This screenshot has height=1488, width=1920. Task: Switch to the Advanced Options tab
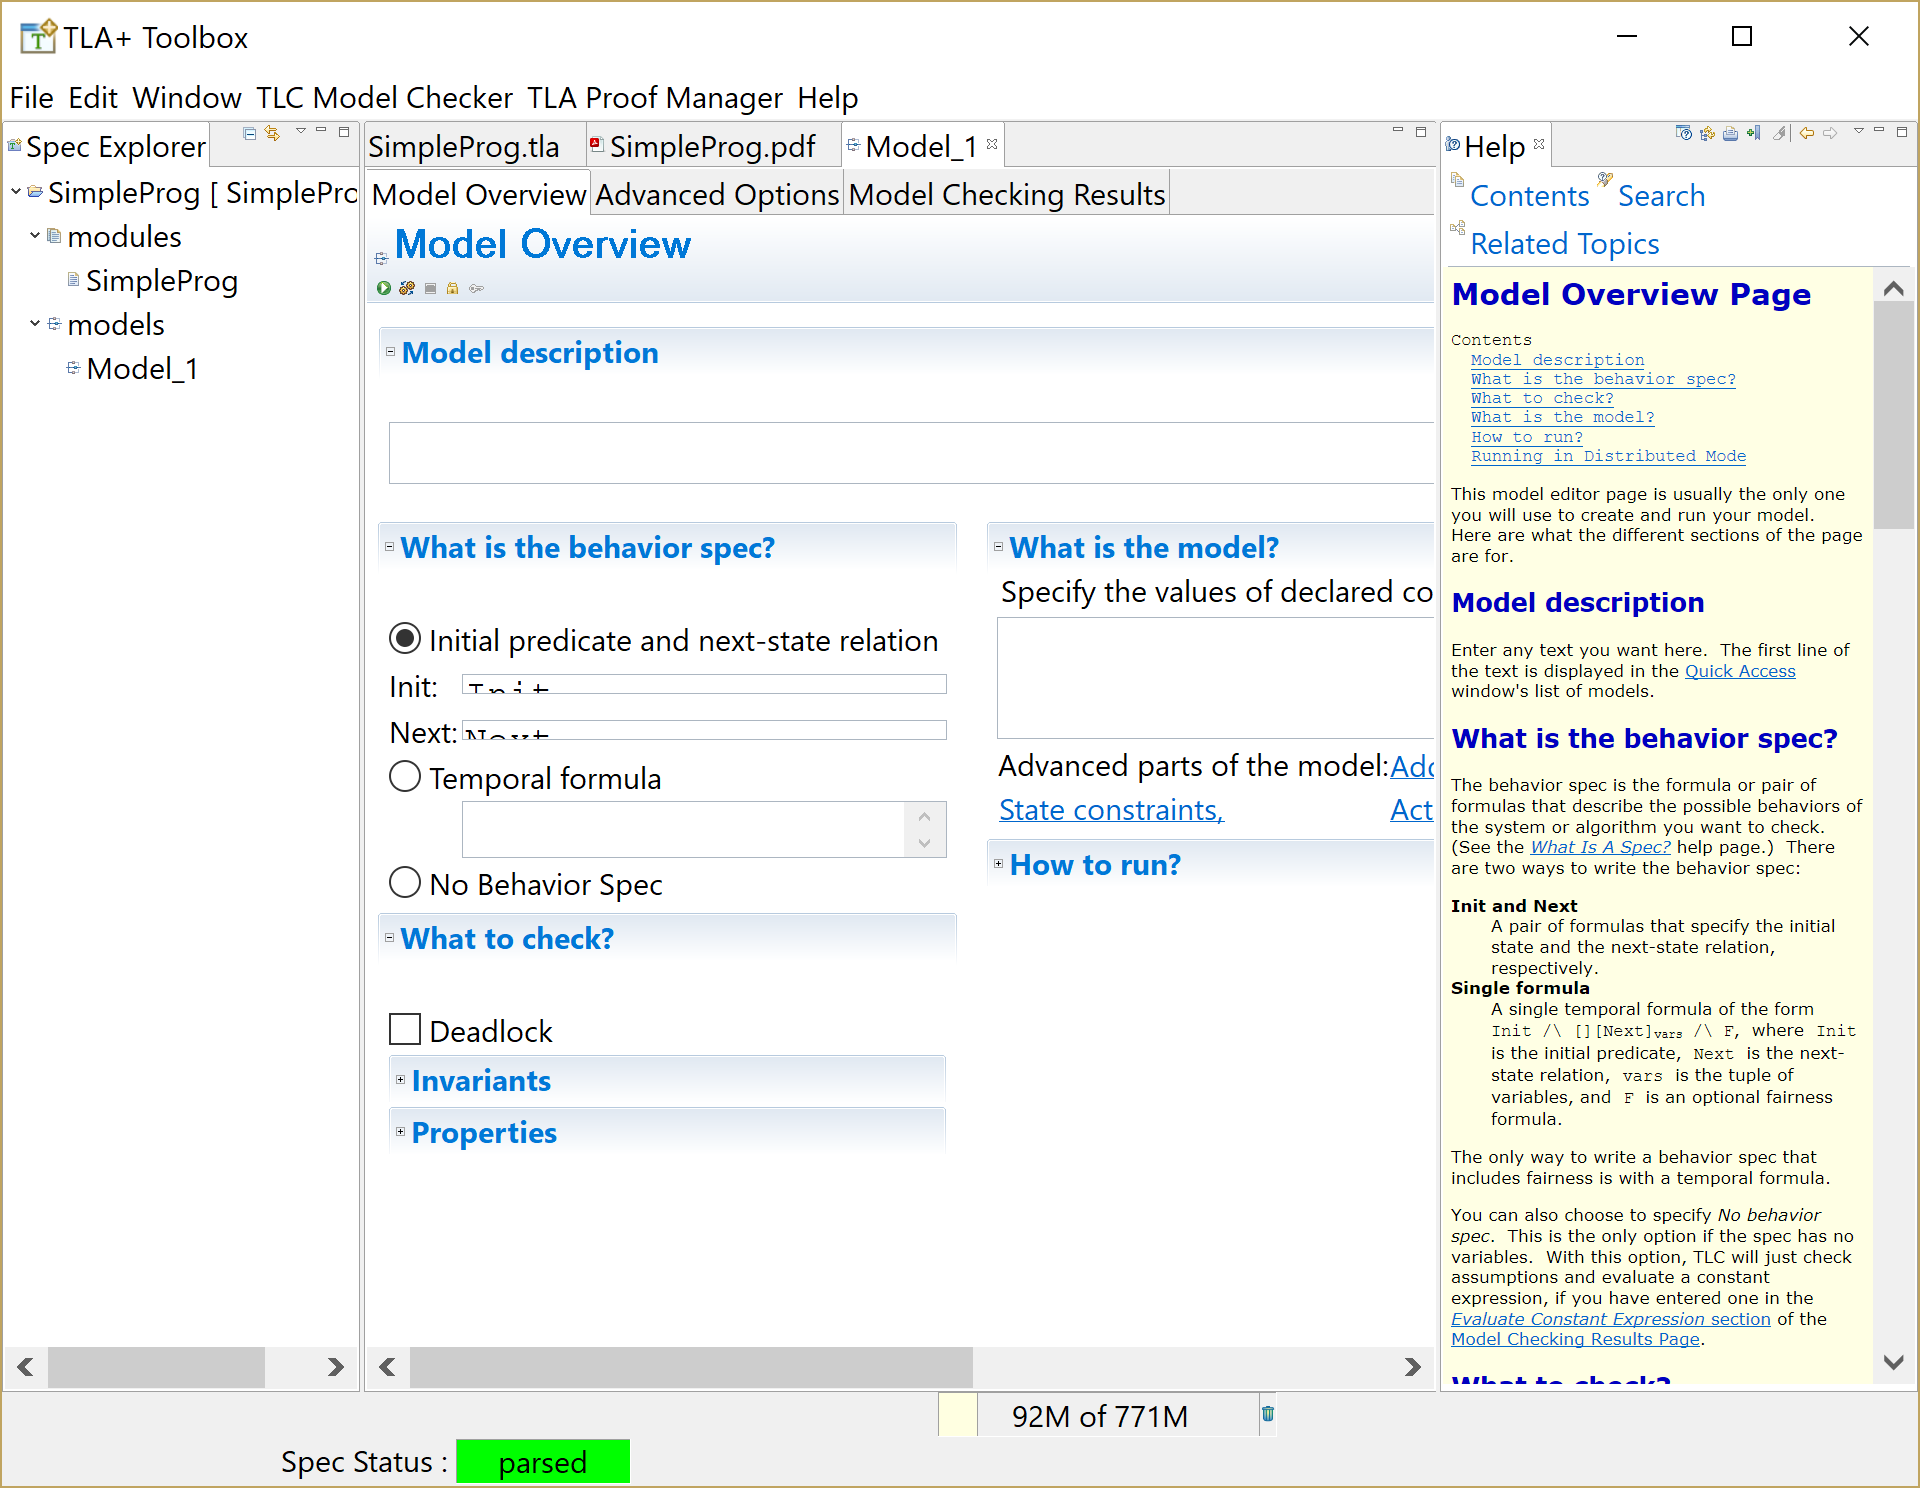[716, 194]
